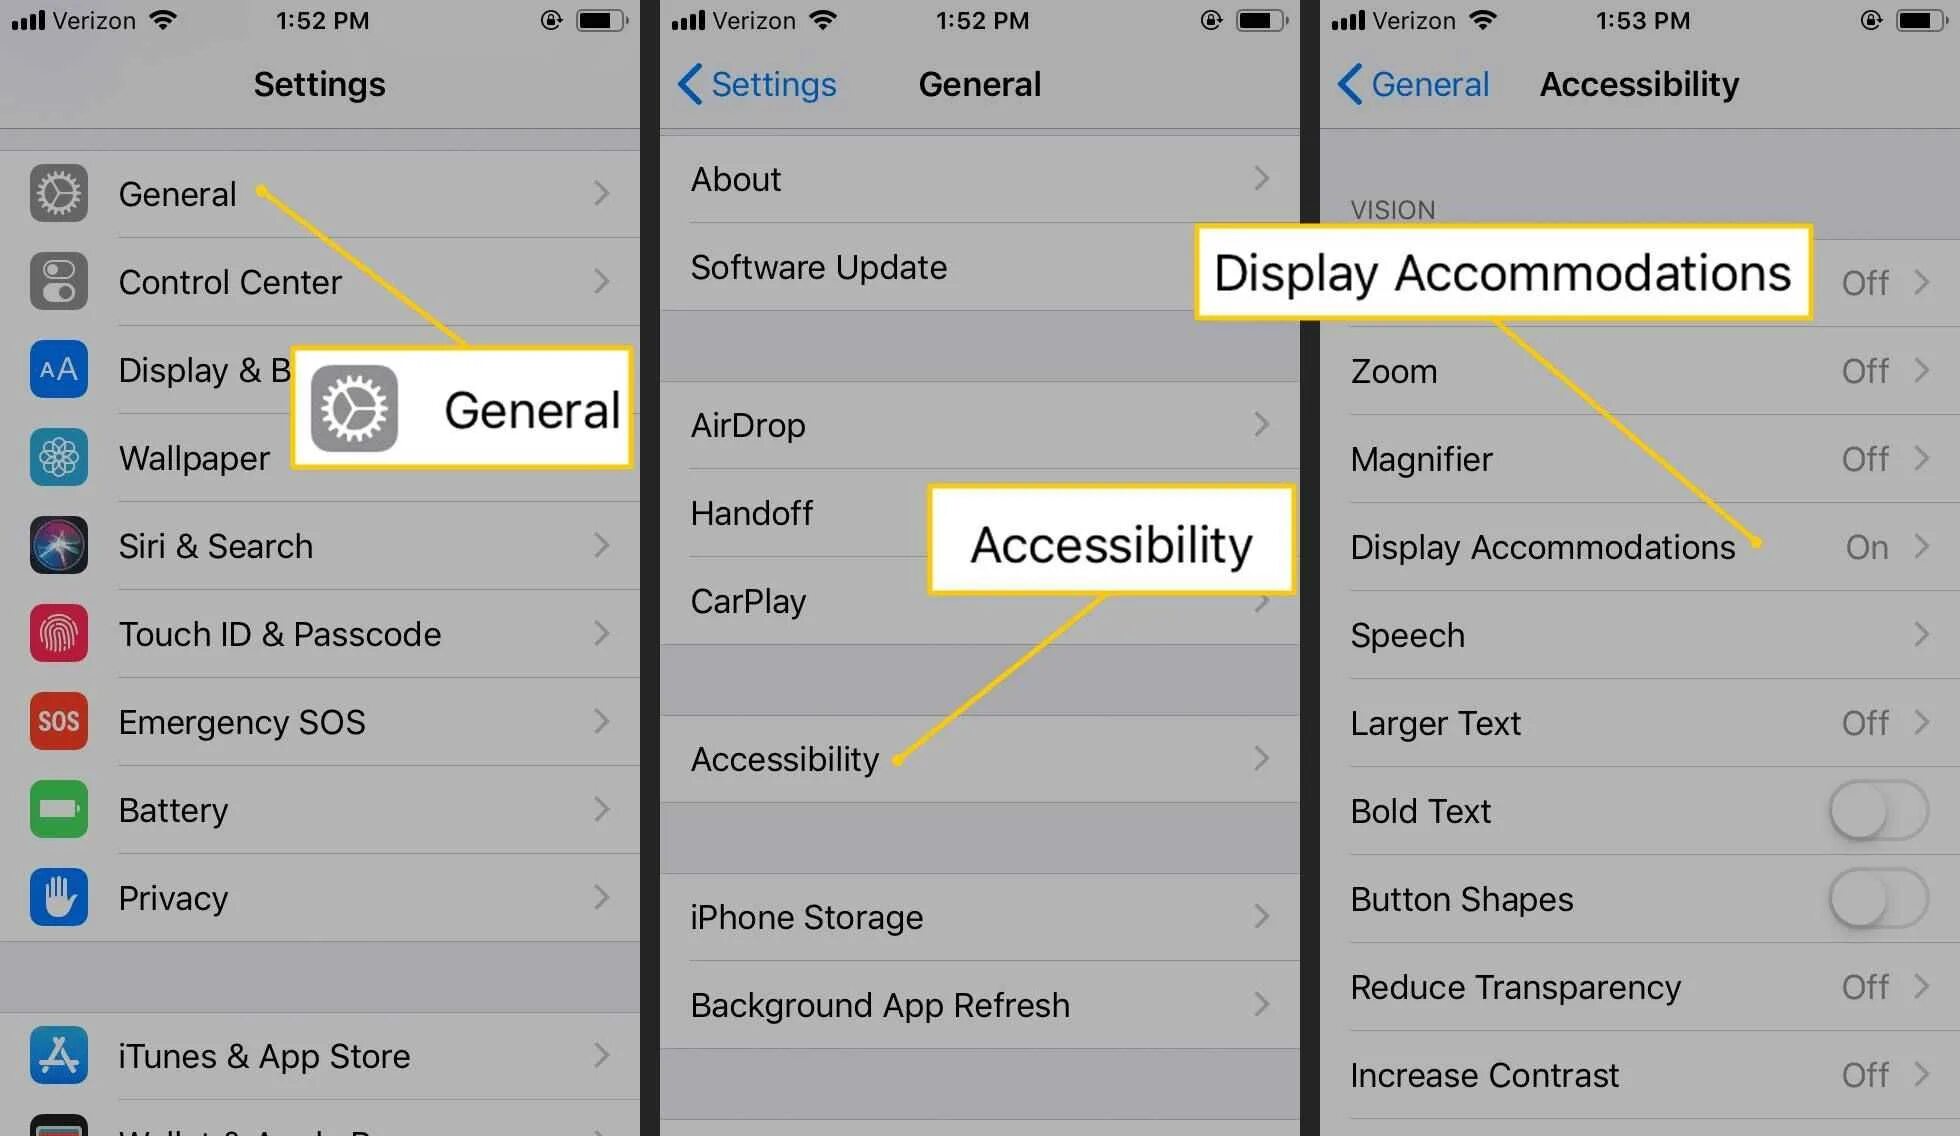
Task: Toggle Button Shapes switch
Action: pyautogui.click(x=1879, y=898)
